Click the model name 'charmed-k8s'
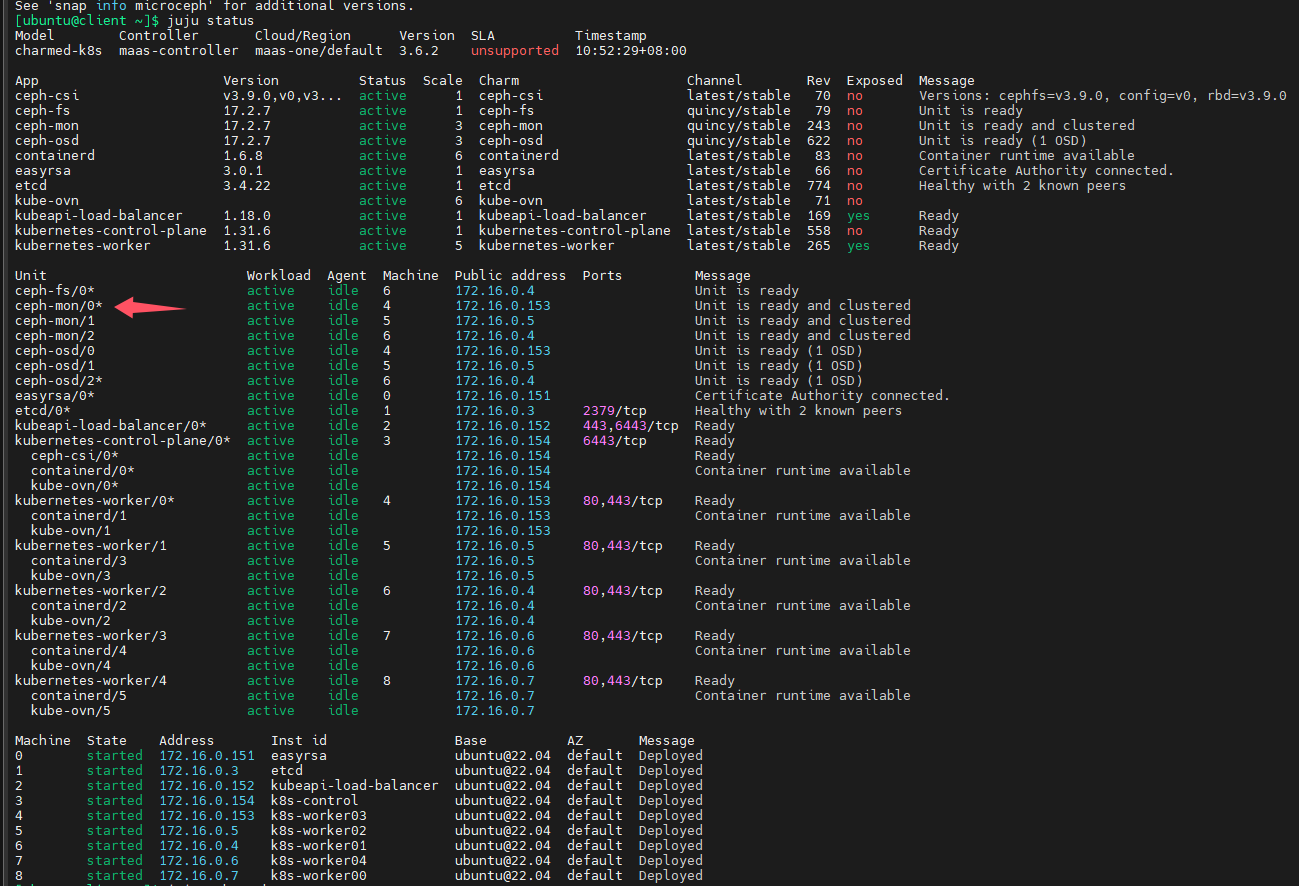The width and height of the screenshot is (1299, 886). [x=59, y=51]
